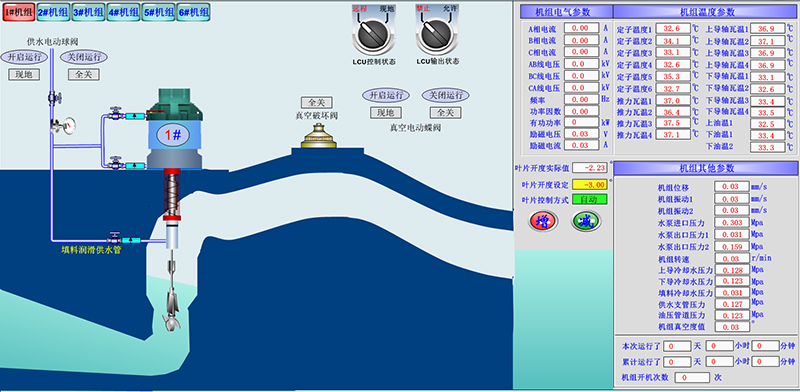The width and height of the screenshot is (800, 392).
Task: Click the lower cyan flow indicator near the motor
Action: (135, 165)
